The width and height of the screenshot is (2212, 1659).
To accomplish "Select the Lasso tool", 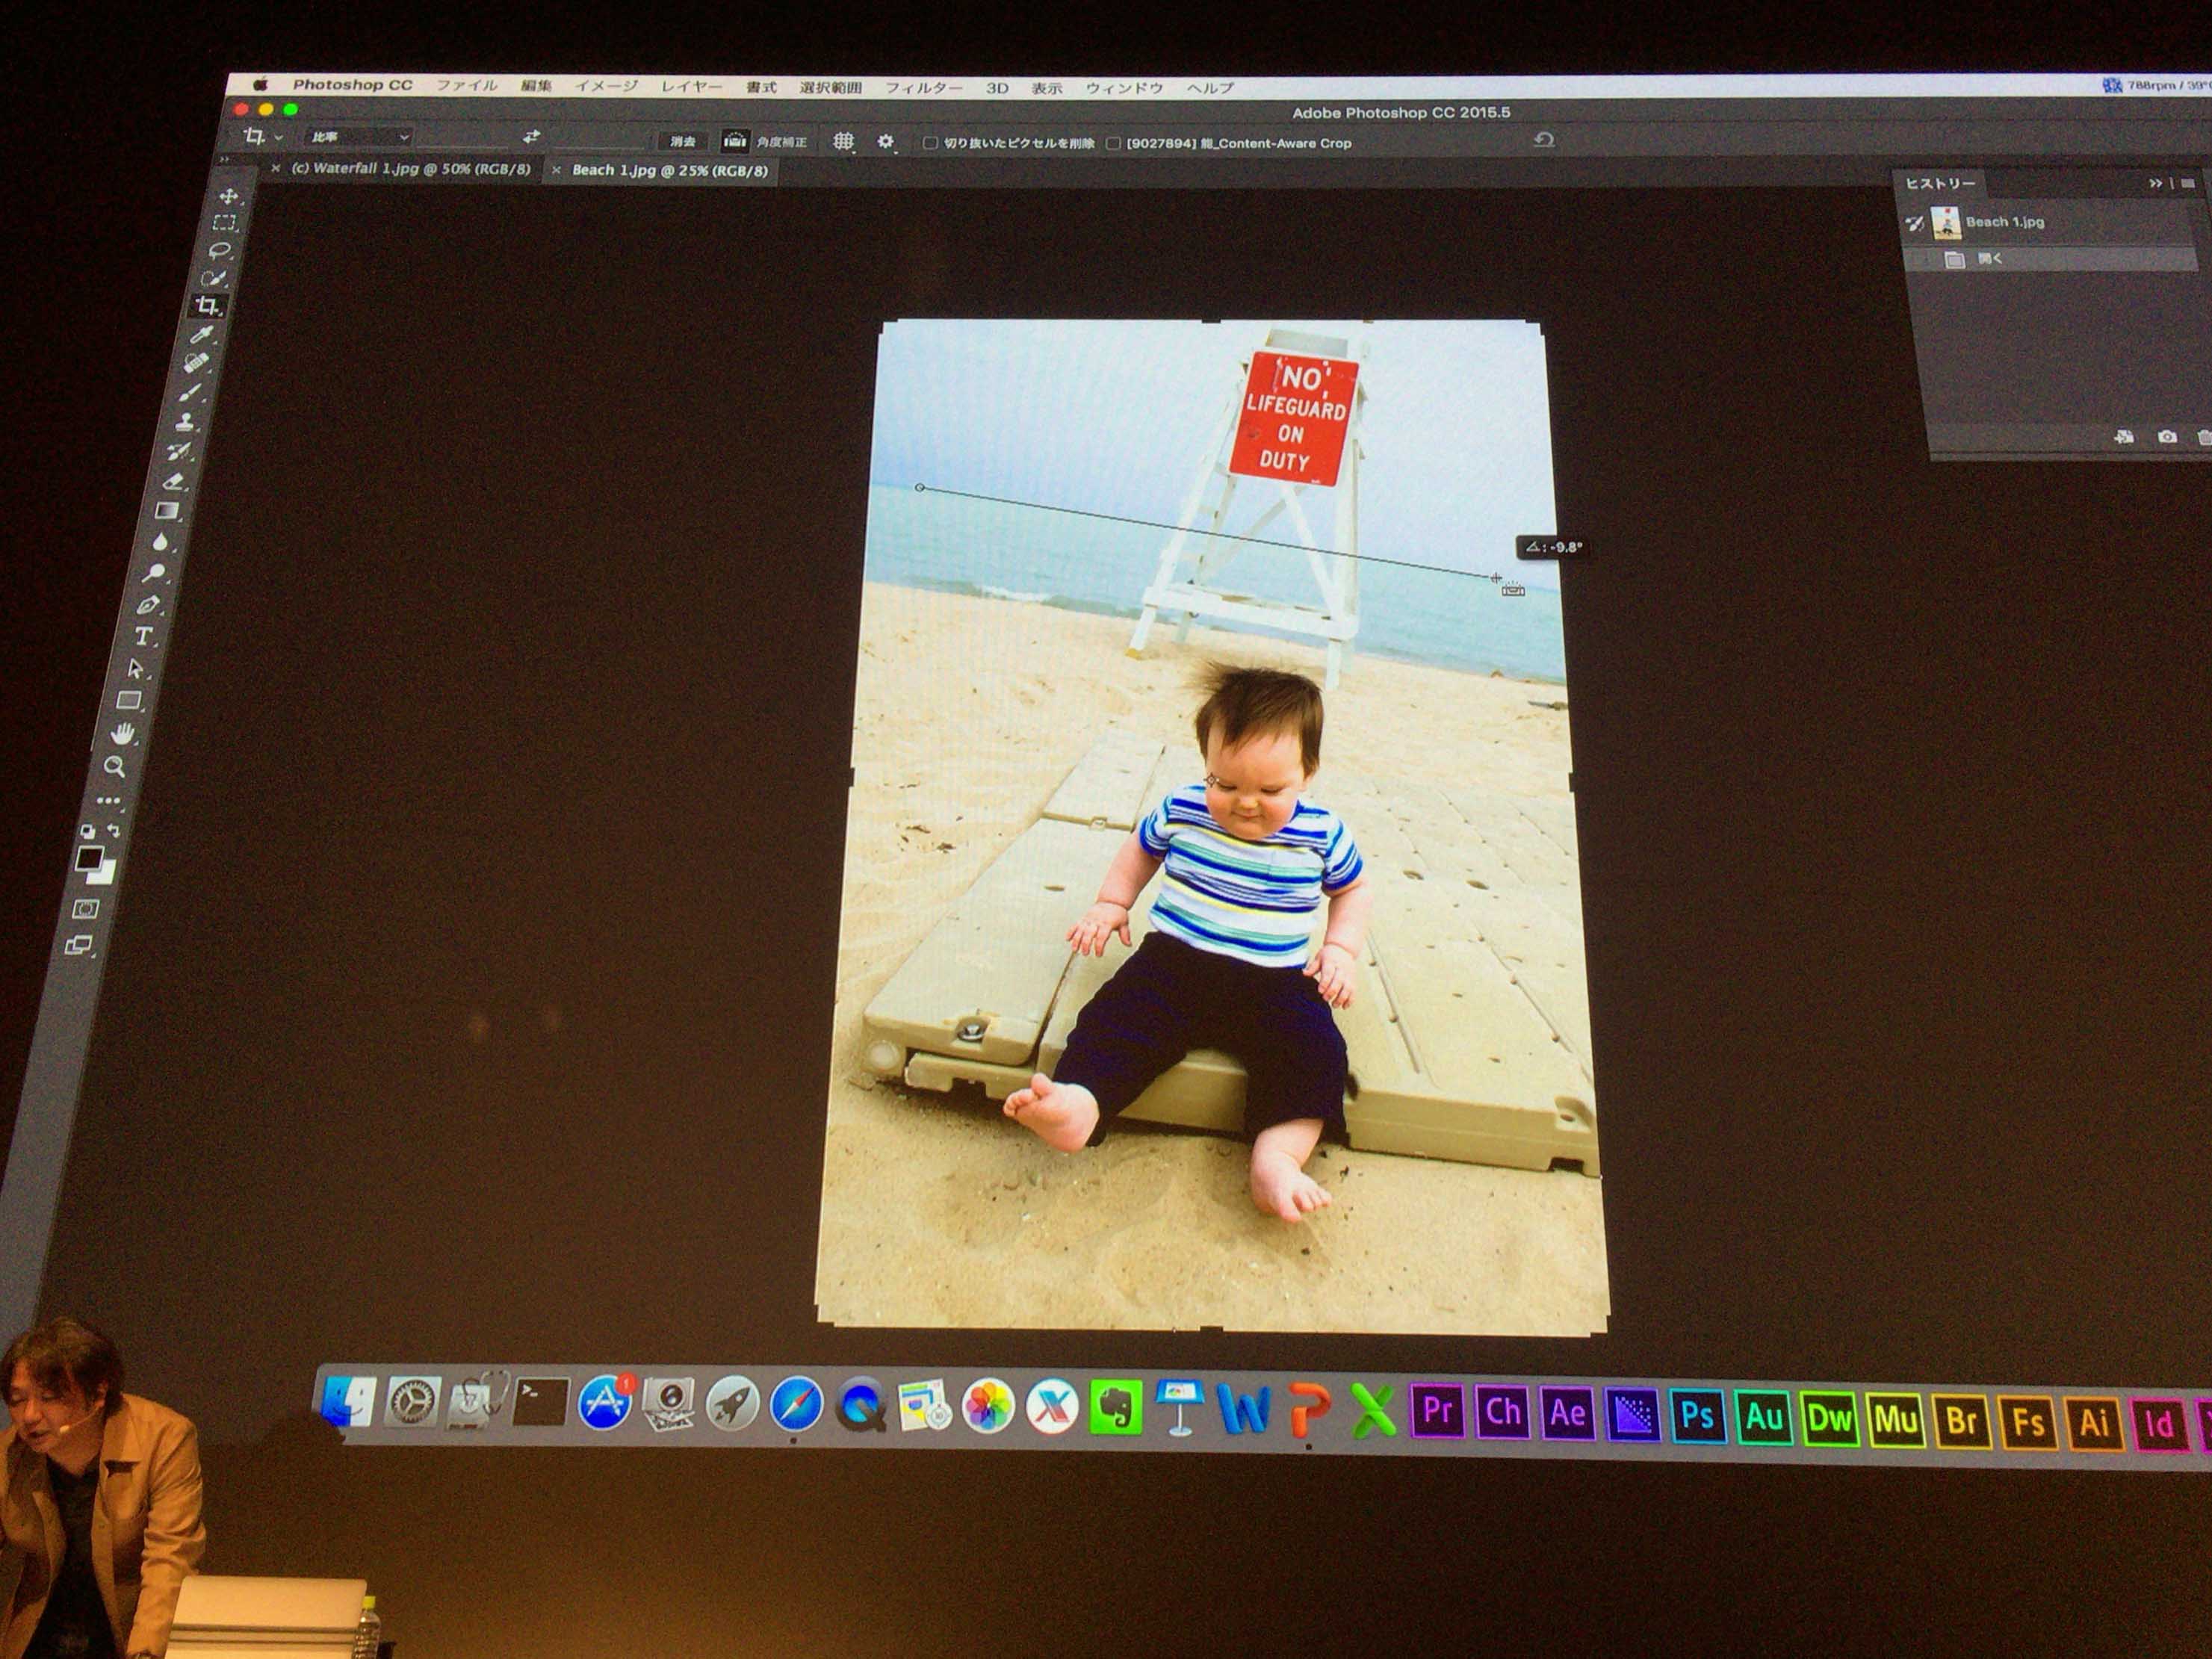I will click(221, 250).
